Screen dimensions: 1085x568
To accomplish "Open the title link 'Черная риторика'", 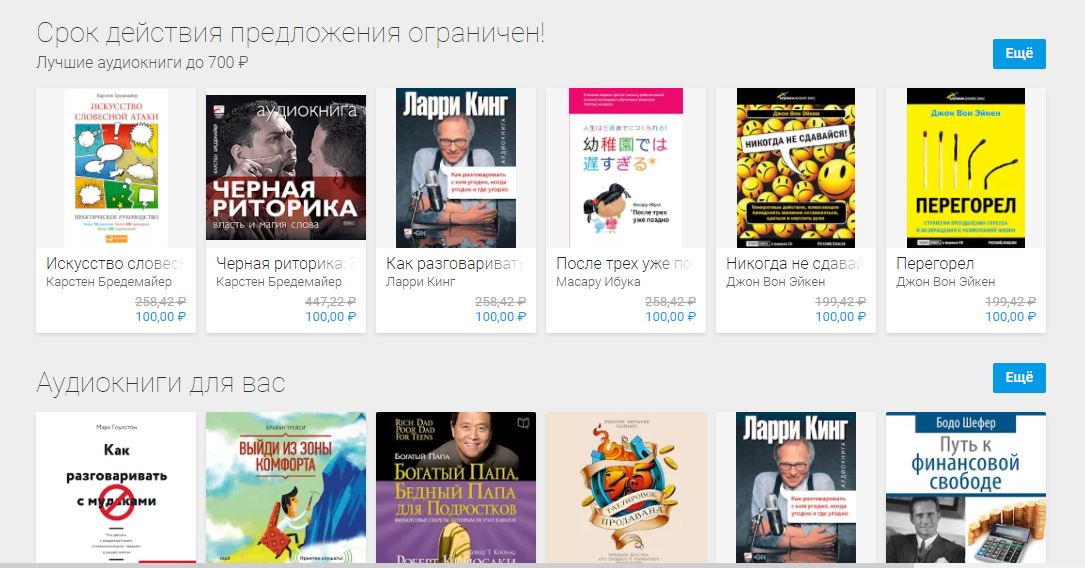I will (280, 264).
